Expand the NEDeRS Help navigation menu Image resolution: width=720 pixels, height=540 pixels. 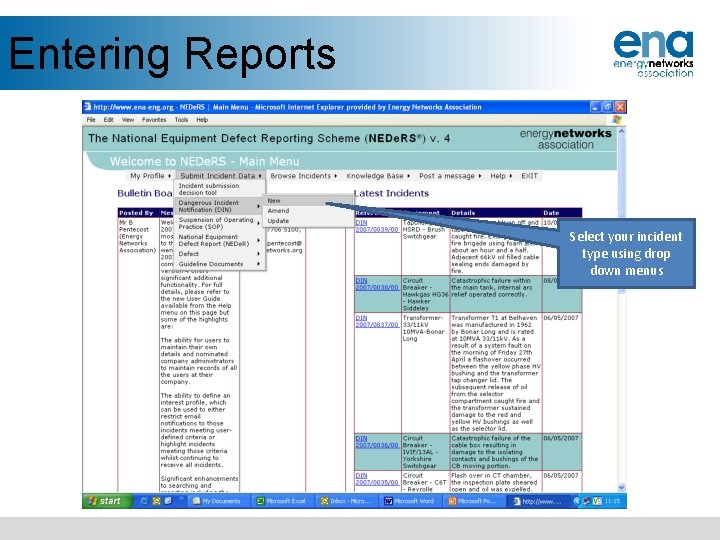click(x=501, y=176)
